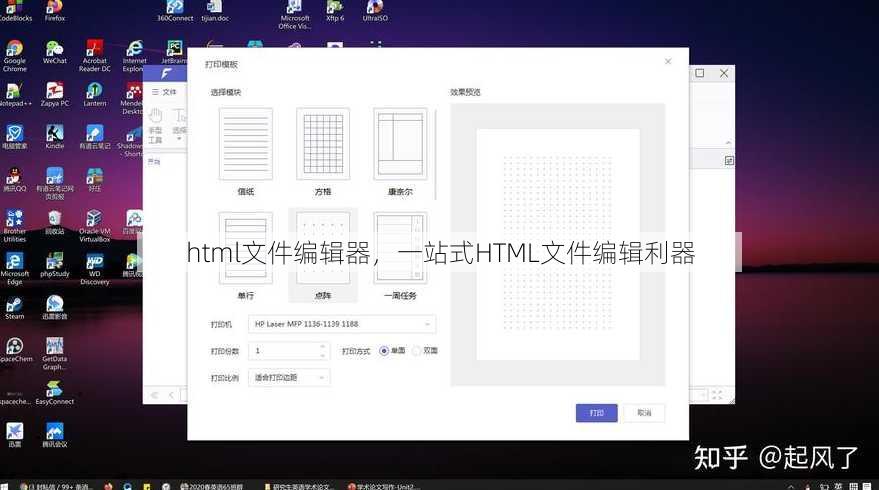Open the 打印比例 scale dropdown
This screenshot has width=879, height=490.
point(289,378)
